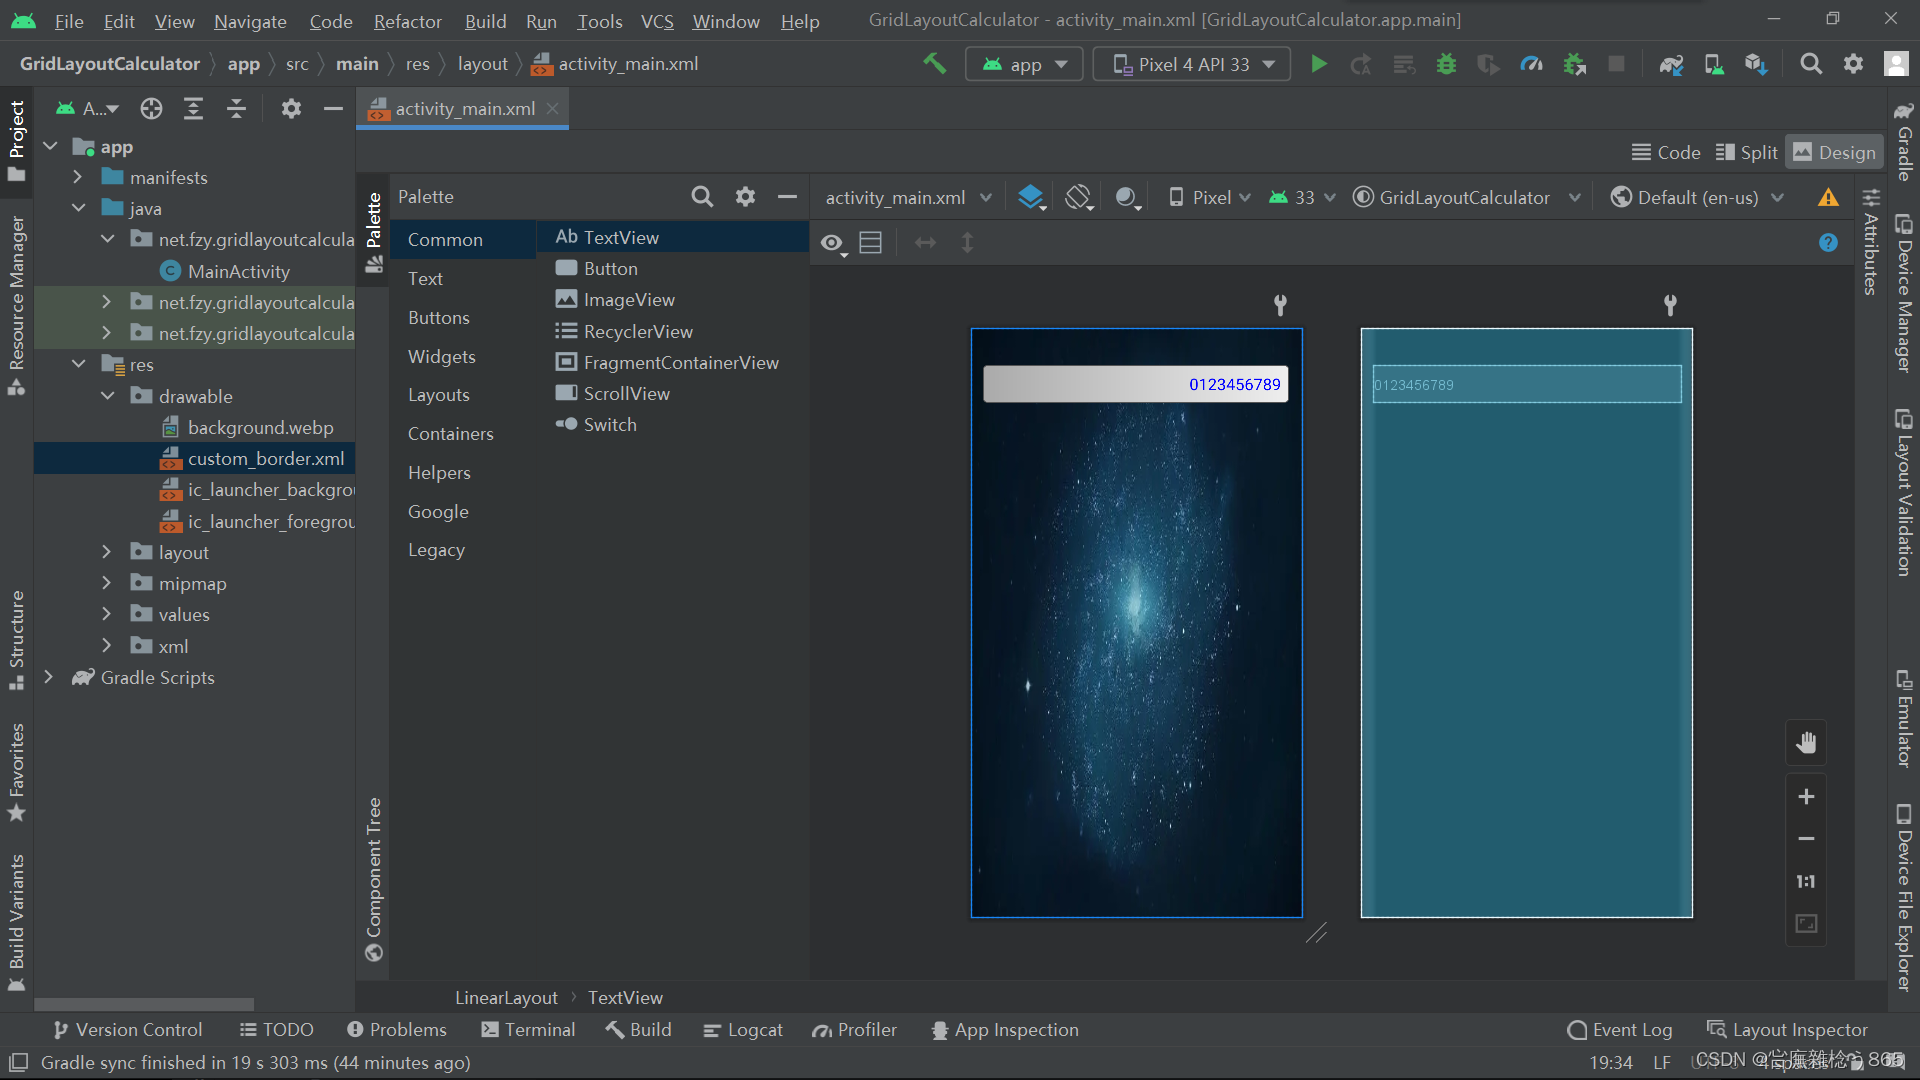Click the Common palette category

click(x=444, y=239)
